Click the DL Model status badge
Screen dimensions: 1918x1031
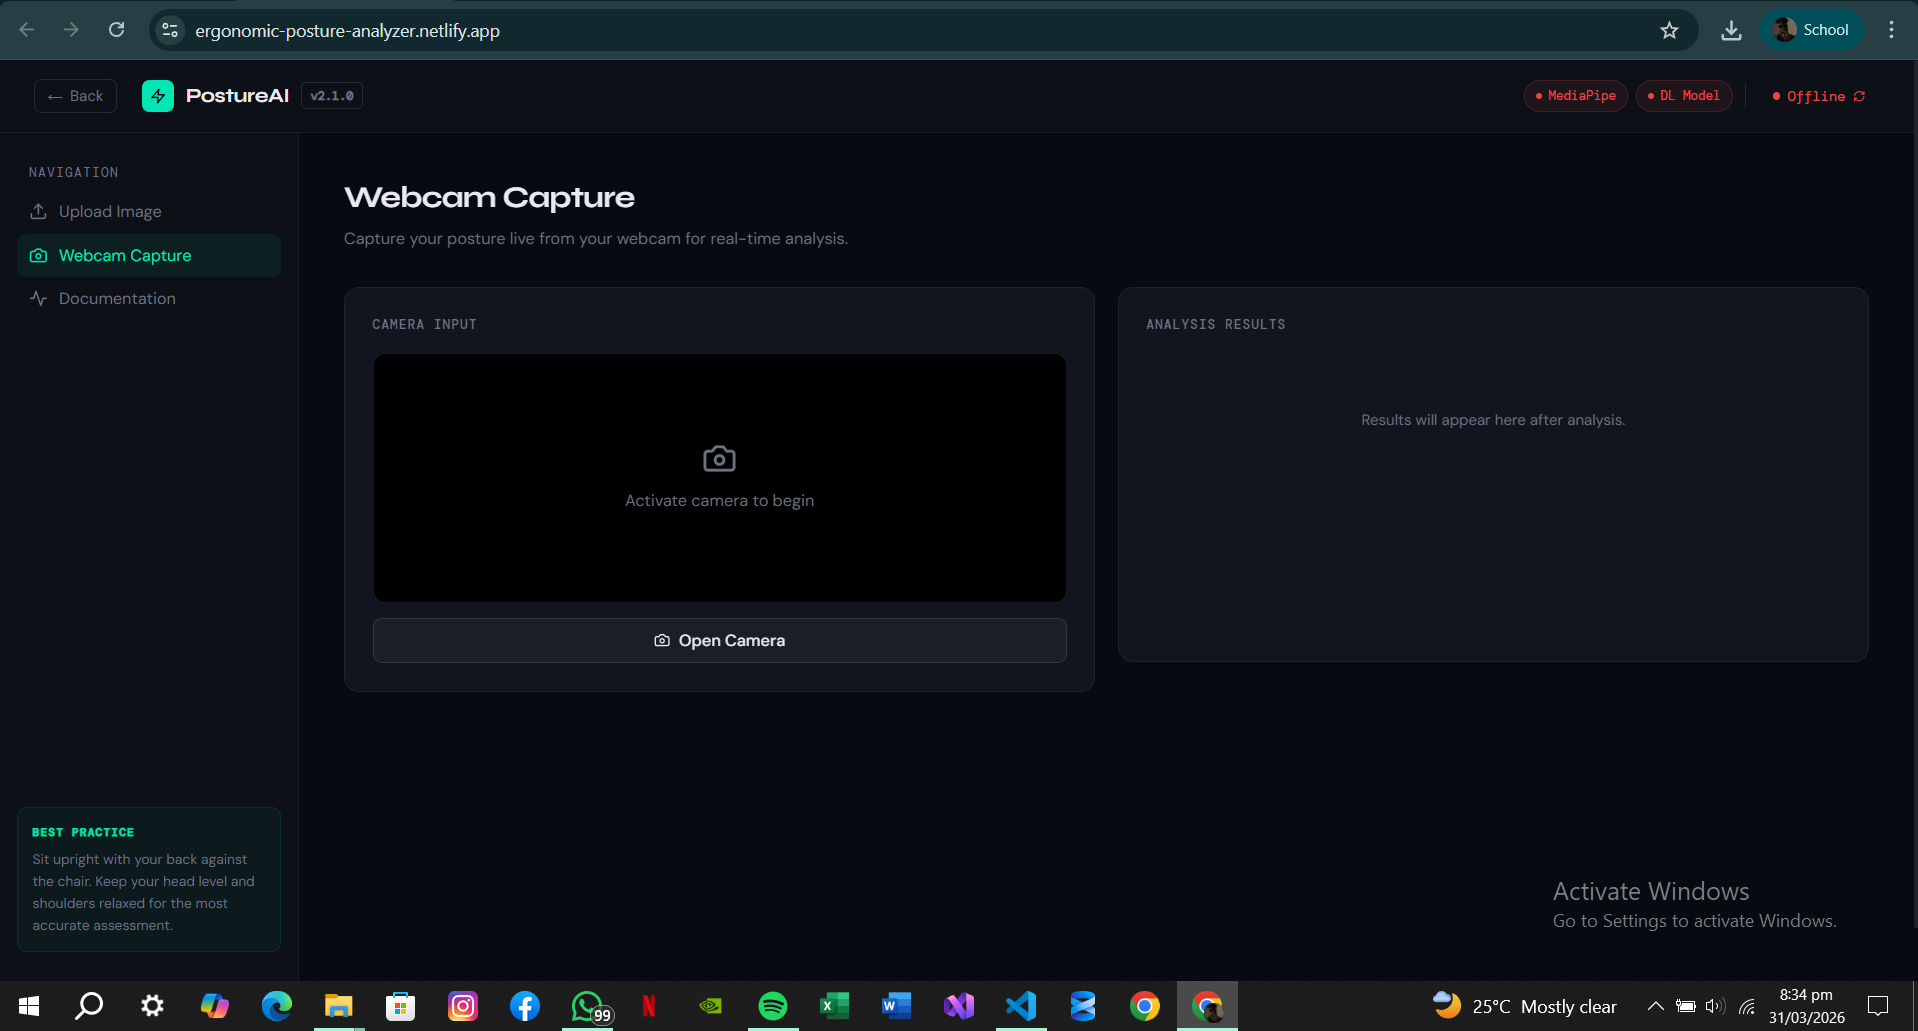(x=1684, y=96)
